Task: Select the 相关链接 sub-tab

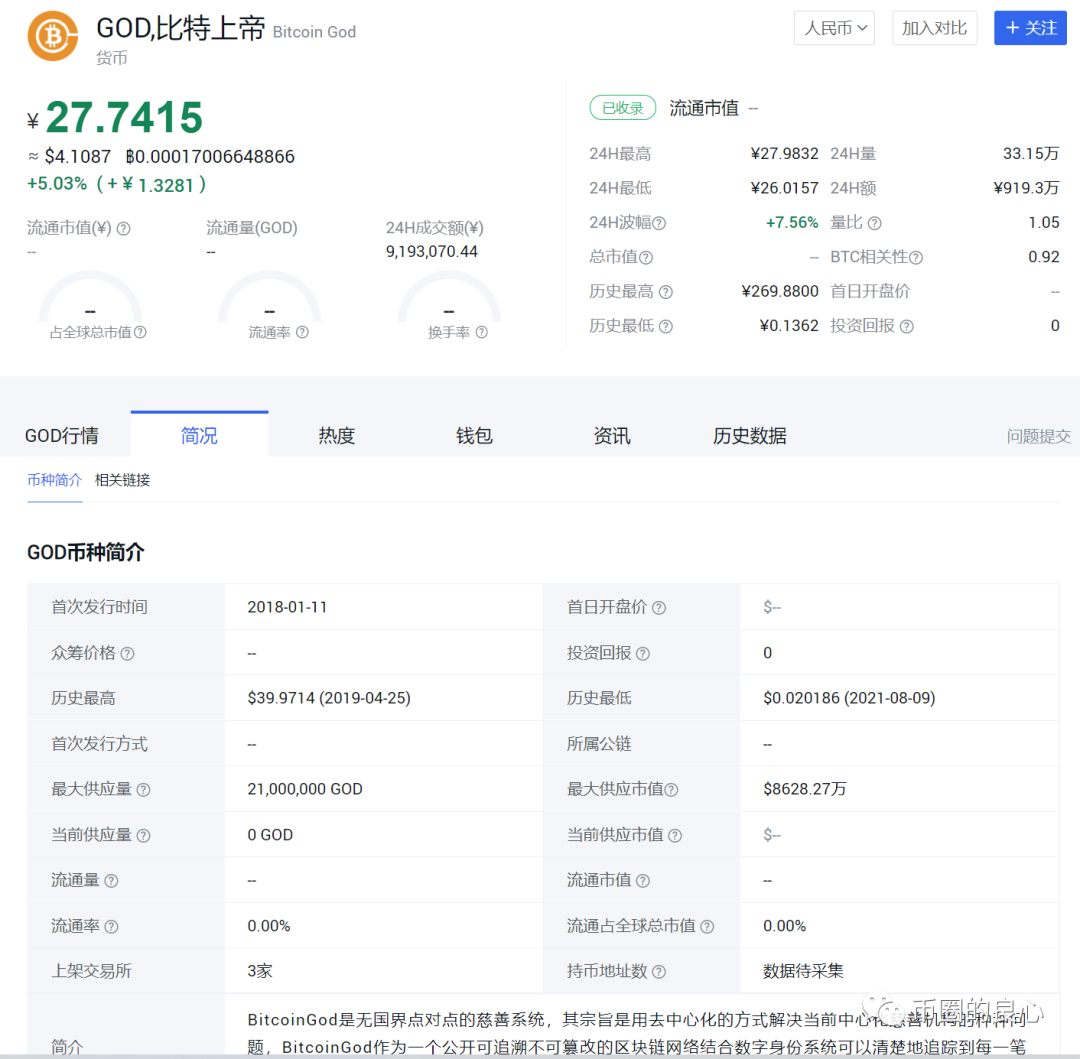Action: tap(123, 480)
